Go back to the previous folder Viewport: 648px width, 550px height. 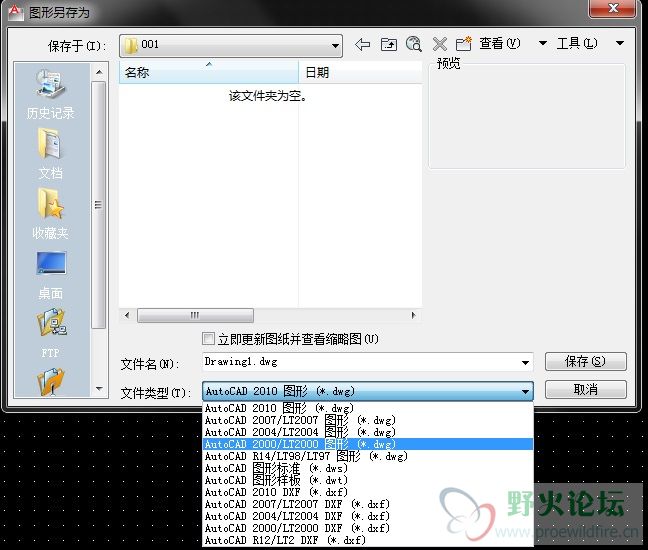tap(362, 44)
